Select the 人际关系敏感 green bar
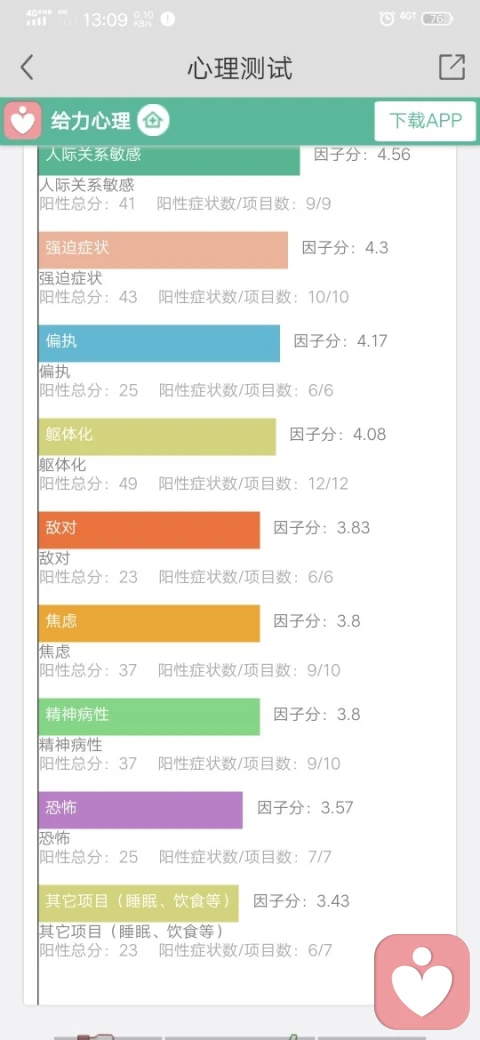Image resolution: width=480 pixels, height=1040 pixels. 169,159
